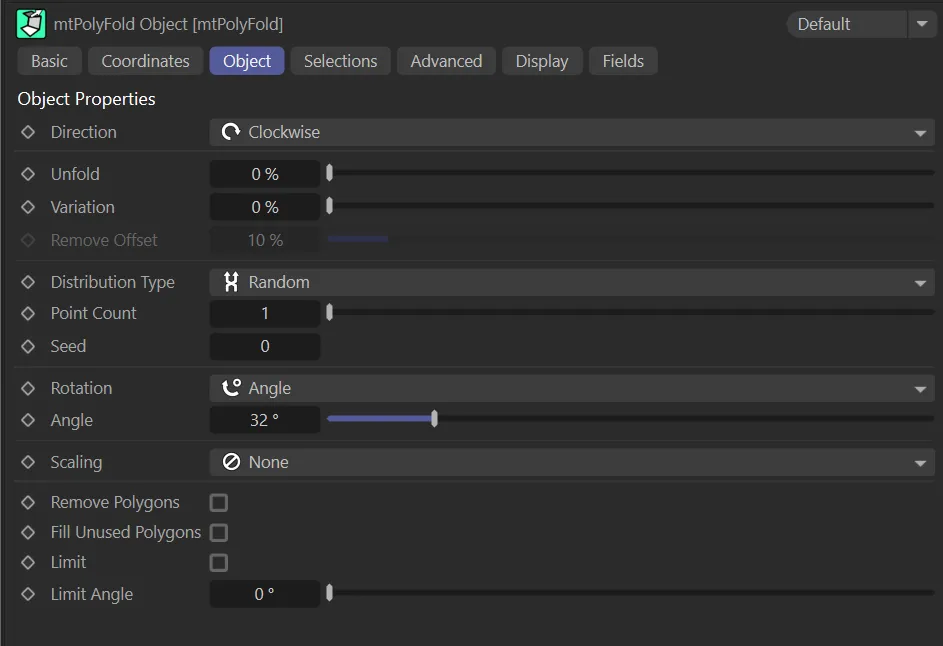The width and height of the screenshot is (943, 646).
Task: Open the Direction dropdown set to Clockwise
Action: coord(571,132)
